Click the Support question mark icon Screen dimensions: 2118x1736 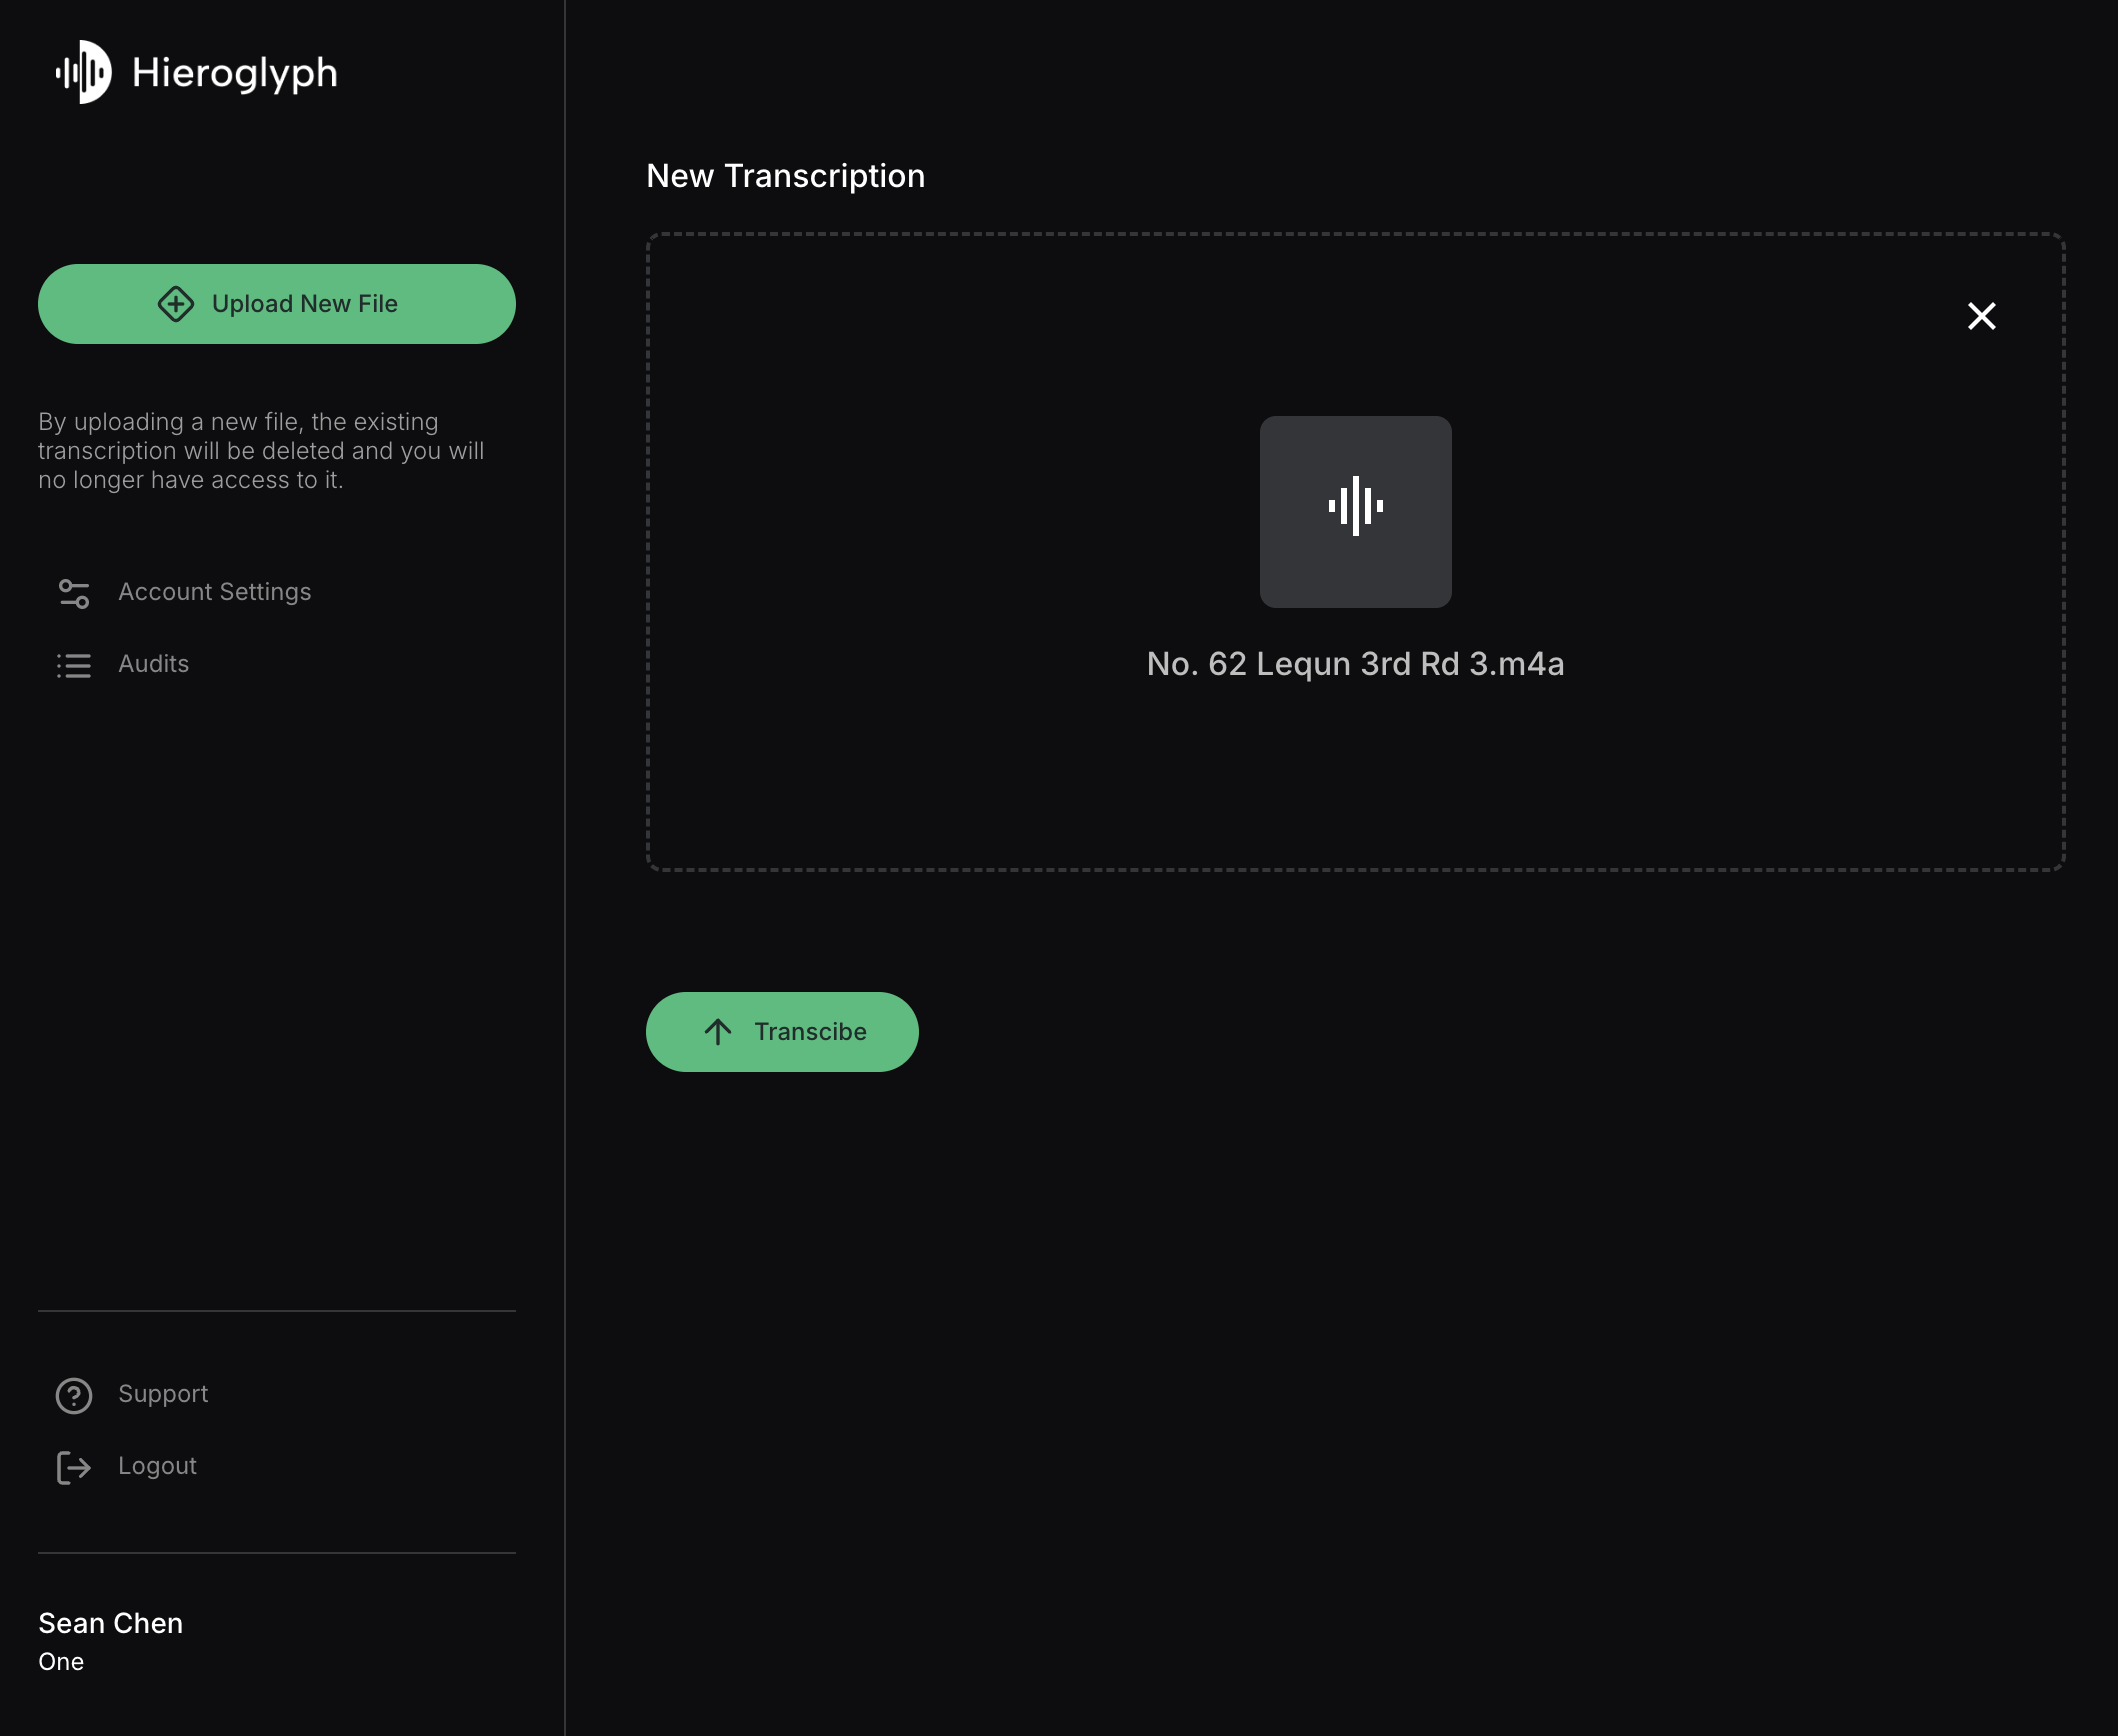coord(74,1395)
